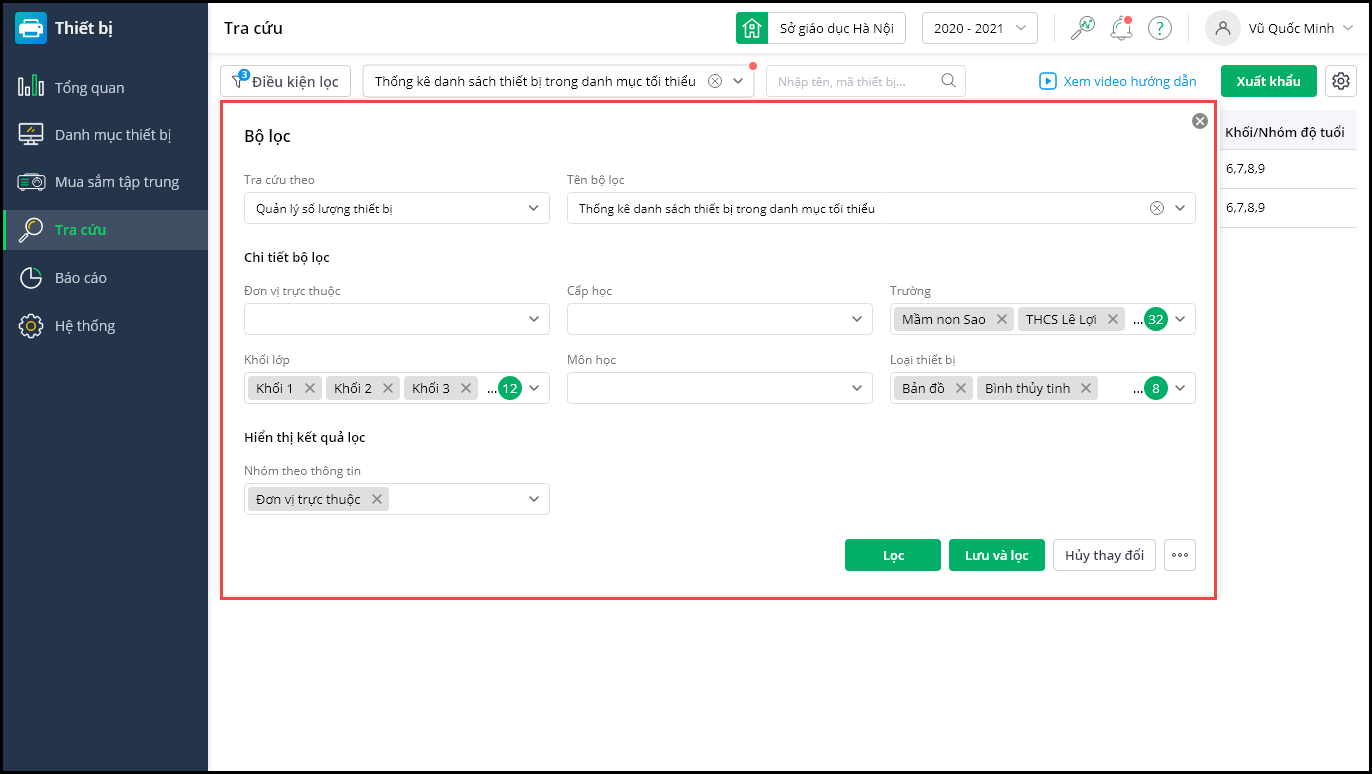Screen dimensions: 1372x774
Task: Open the Vũ Quốc Minh account menu
Action: pos(1302,28)
